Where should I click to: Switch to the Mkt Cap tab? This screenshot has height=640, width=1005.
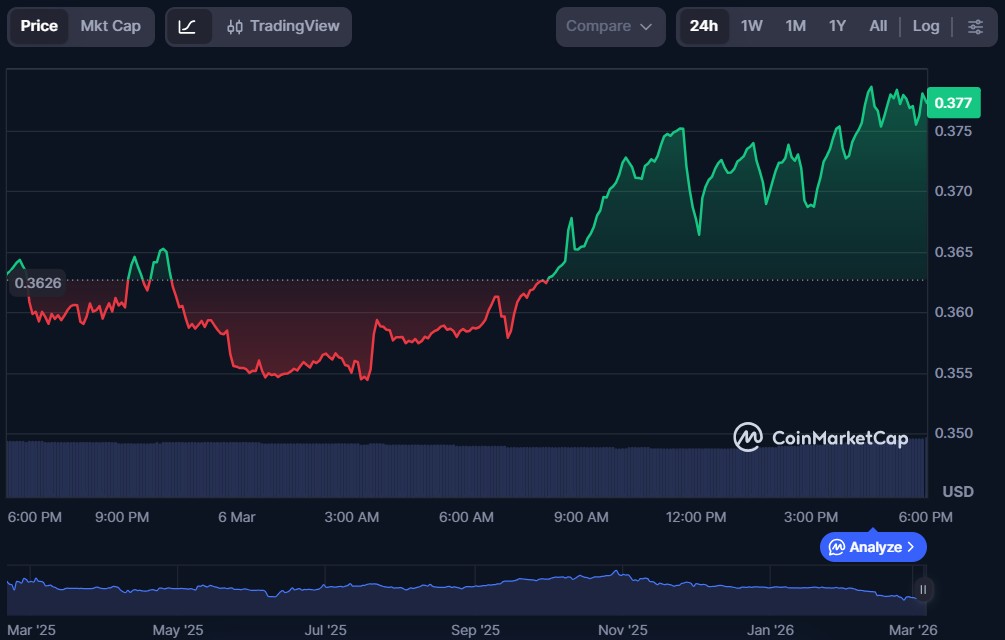coord(110,27)
